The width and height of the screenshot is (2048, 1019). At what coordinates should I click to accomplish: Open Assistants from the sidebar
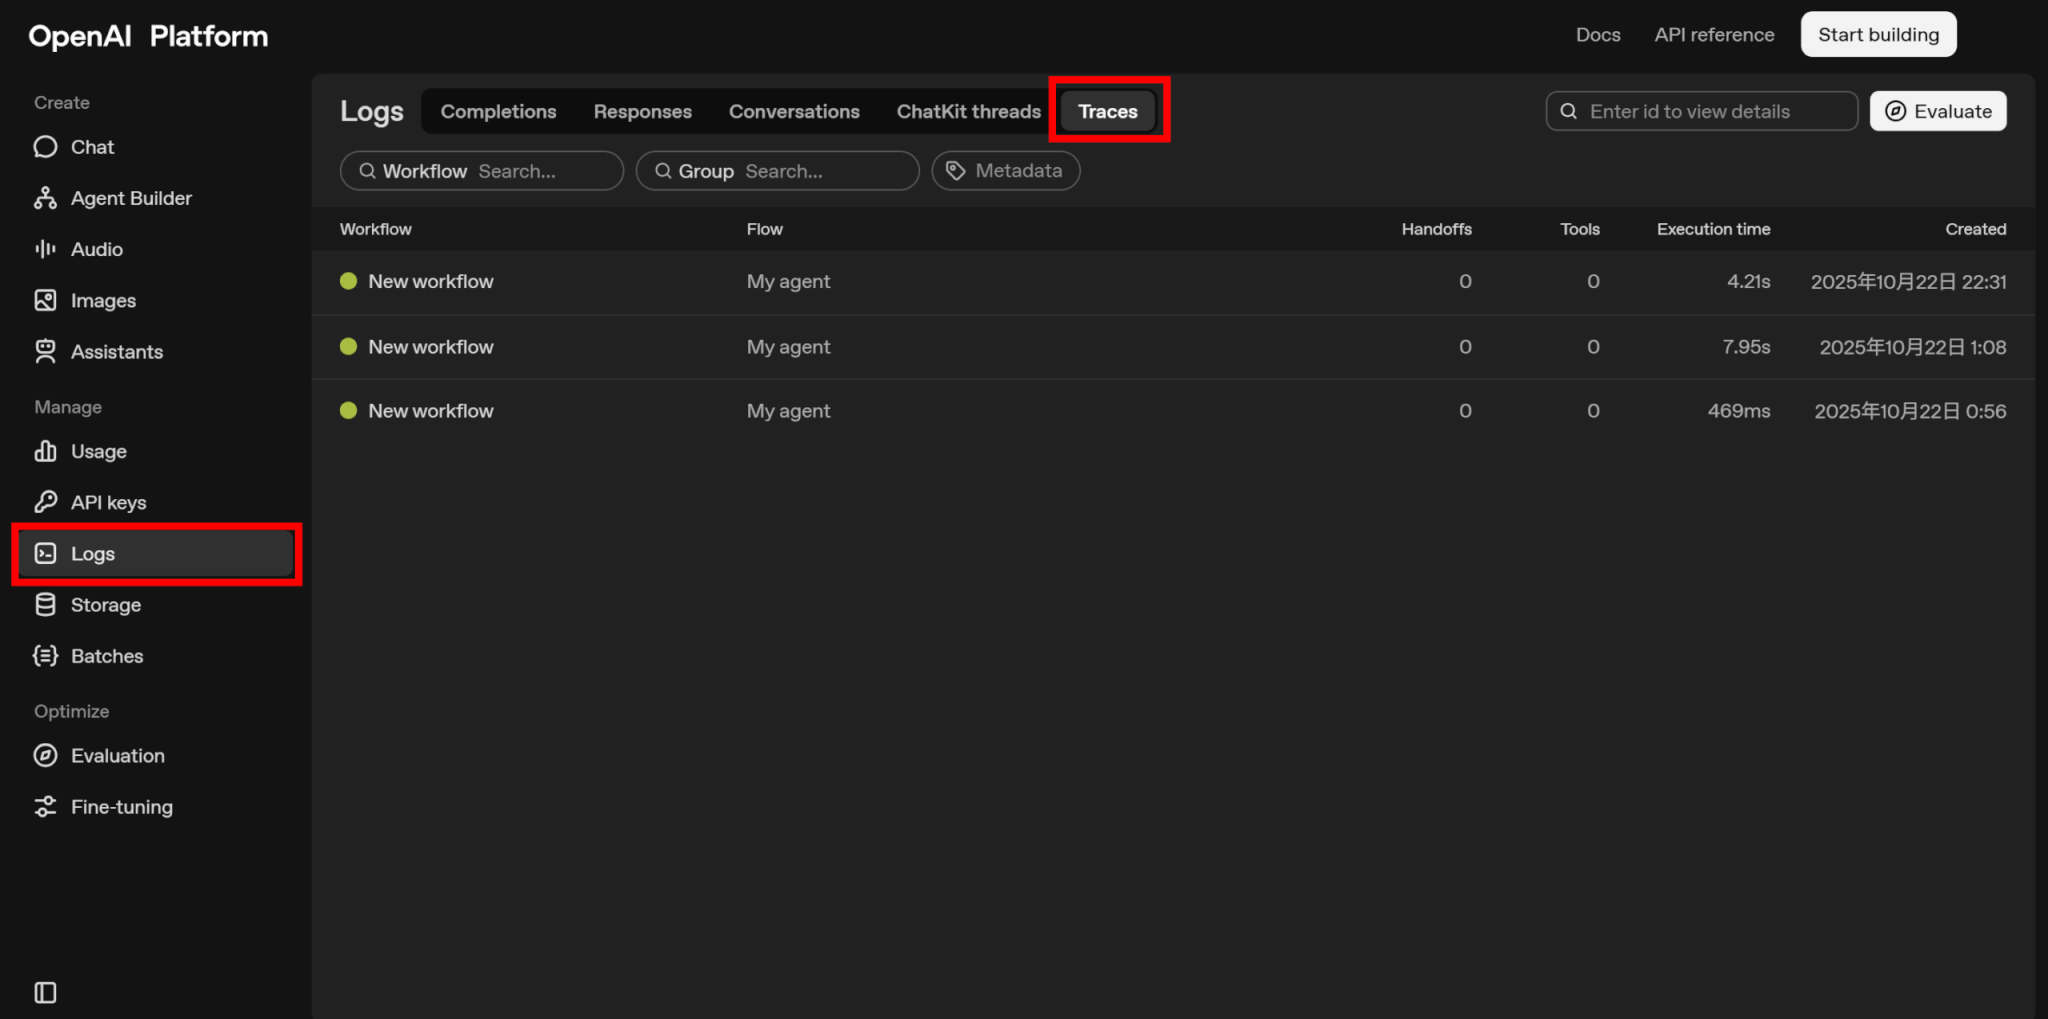click(116, 352)
